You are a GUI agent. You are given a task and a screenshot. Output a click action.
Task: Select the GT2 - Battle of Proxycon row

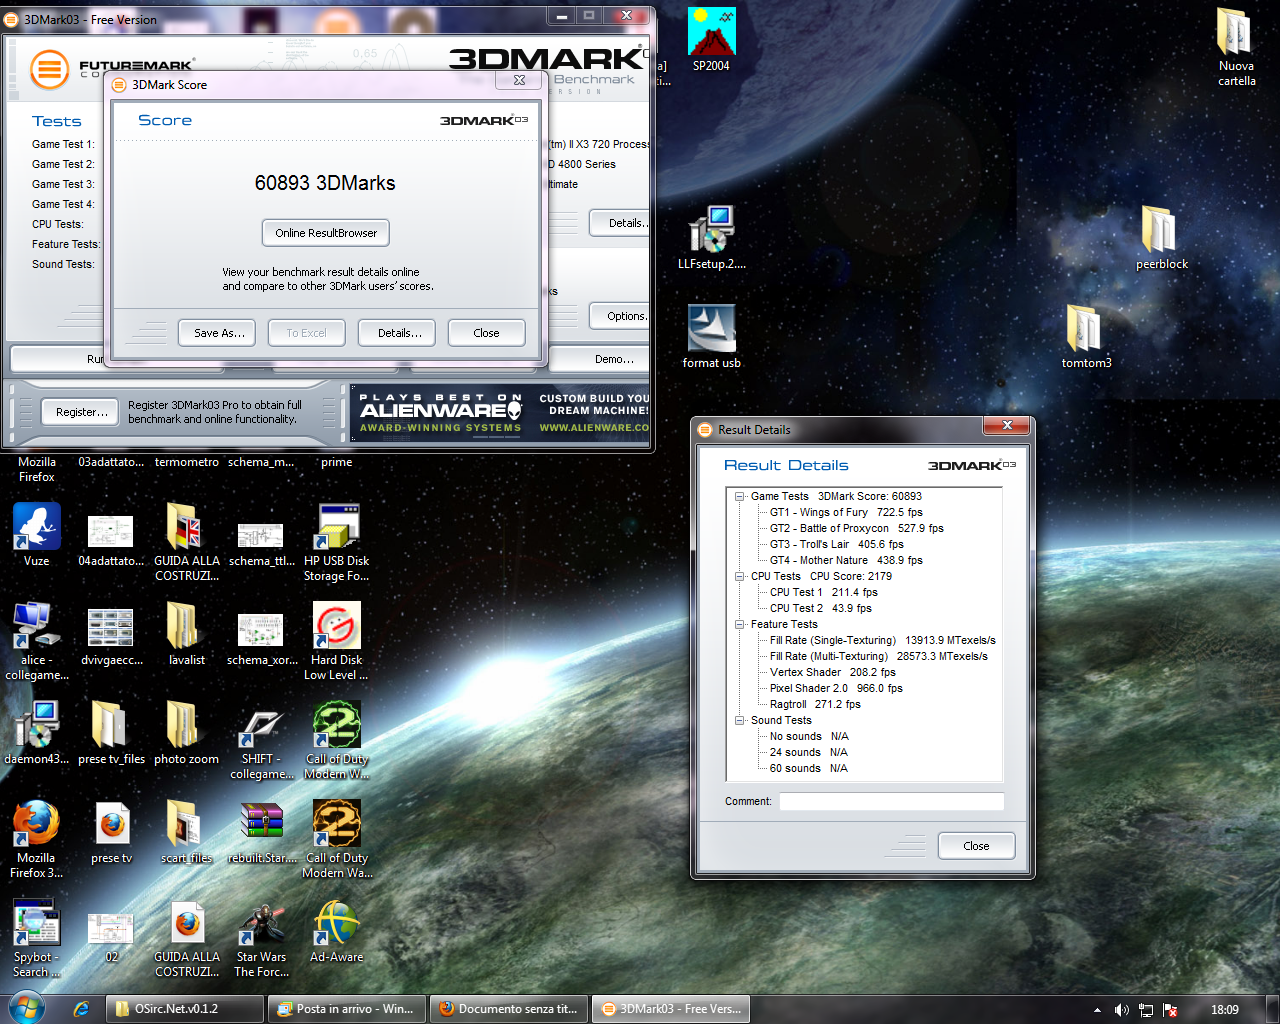[x=856, y=528]
